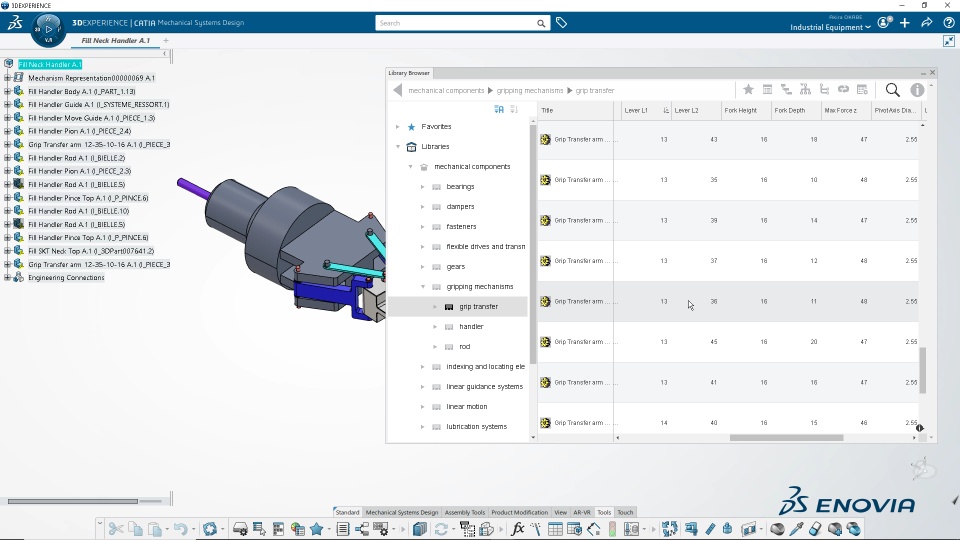Viewport: 960px width, 540px height.
Task: Click the chain link icon in Library Browser toolbar
Action: point(843,89)
